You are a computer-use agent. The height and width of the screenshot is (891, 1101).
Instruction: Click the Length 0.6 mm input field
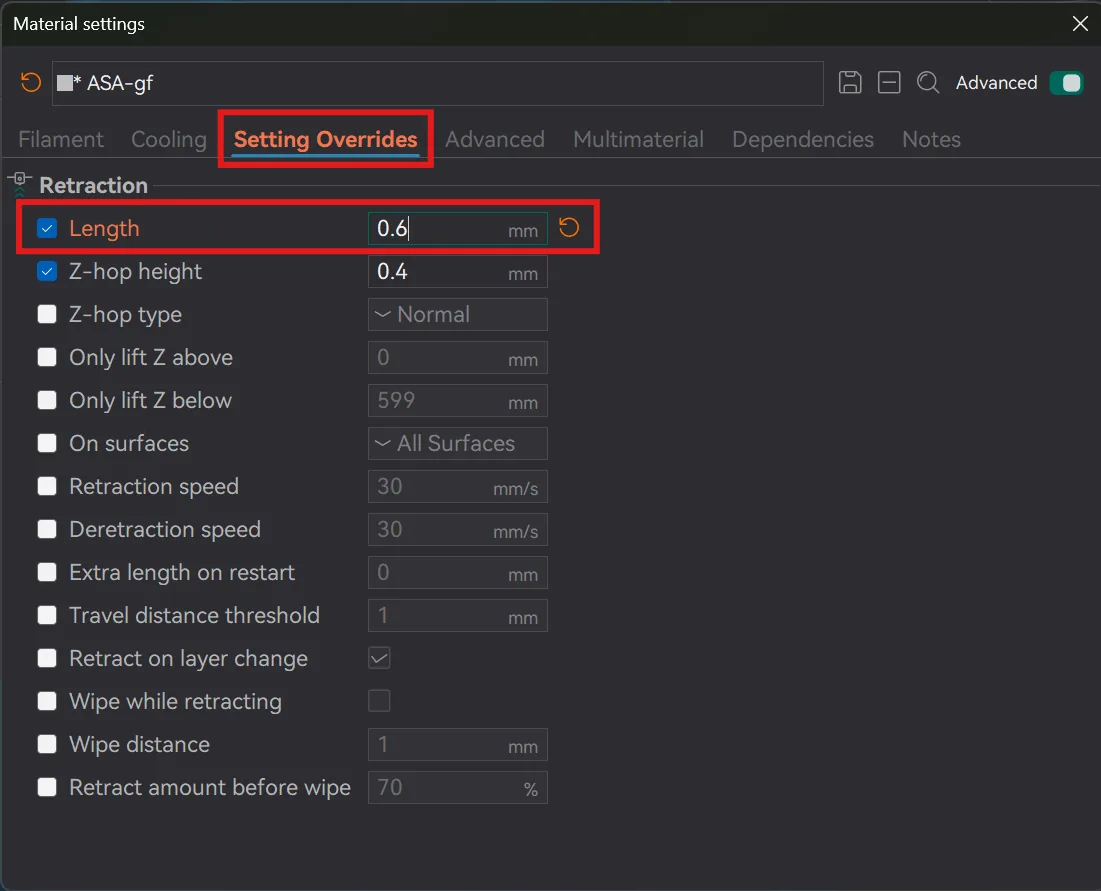tap(458, 228)
